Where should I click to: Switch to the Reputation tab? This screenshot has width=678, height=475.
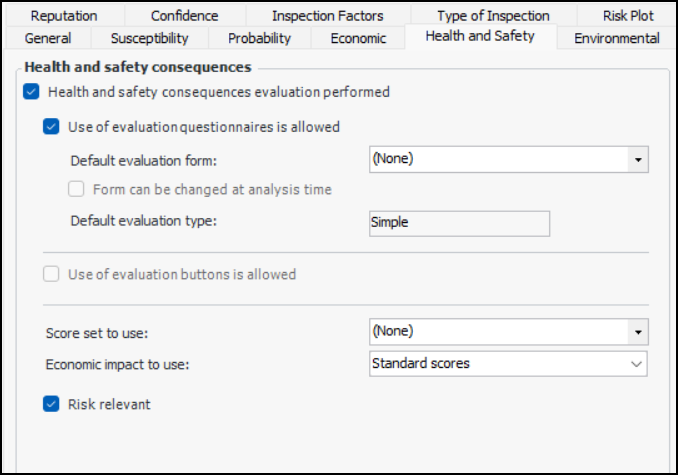[x=64, y=16]
